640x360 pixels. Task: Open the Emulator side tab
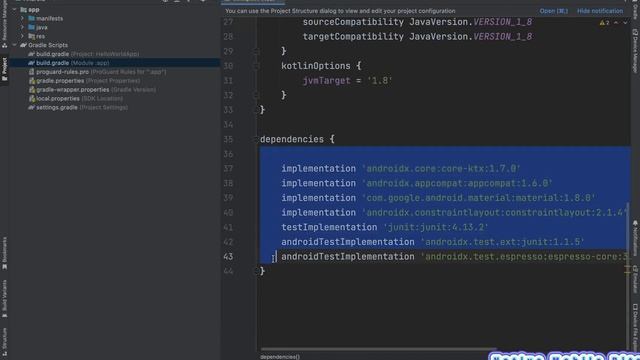tap(635, 279)
